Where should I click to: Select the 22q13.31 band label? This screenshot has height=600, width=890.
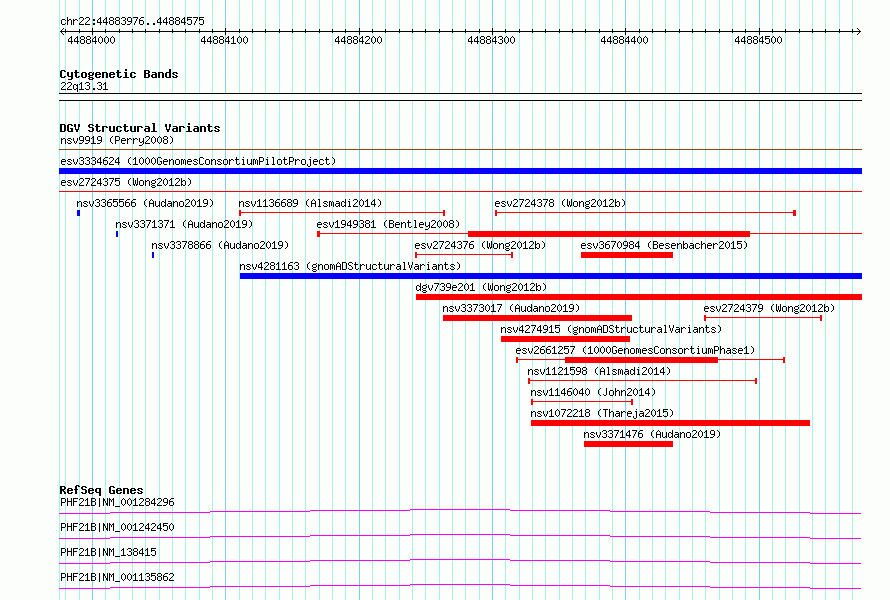click(84, 86)
